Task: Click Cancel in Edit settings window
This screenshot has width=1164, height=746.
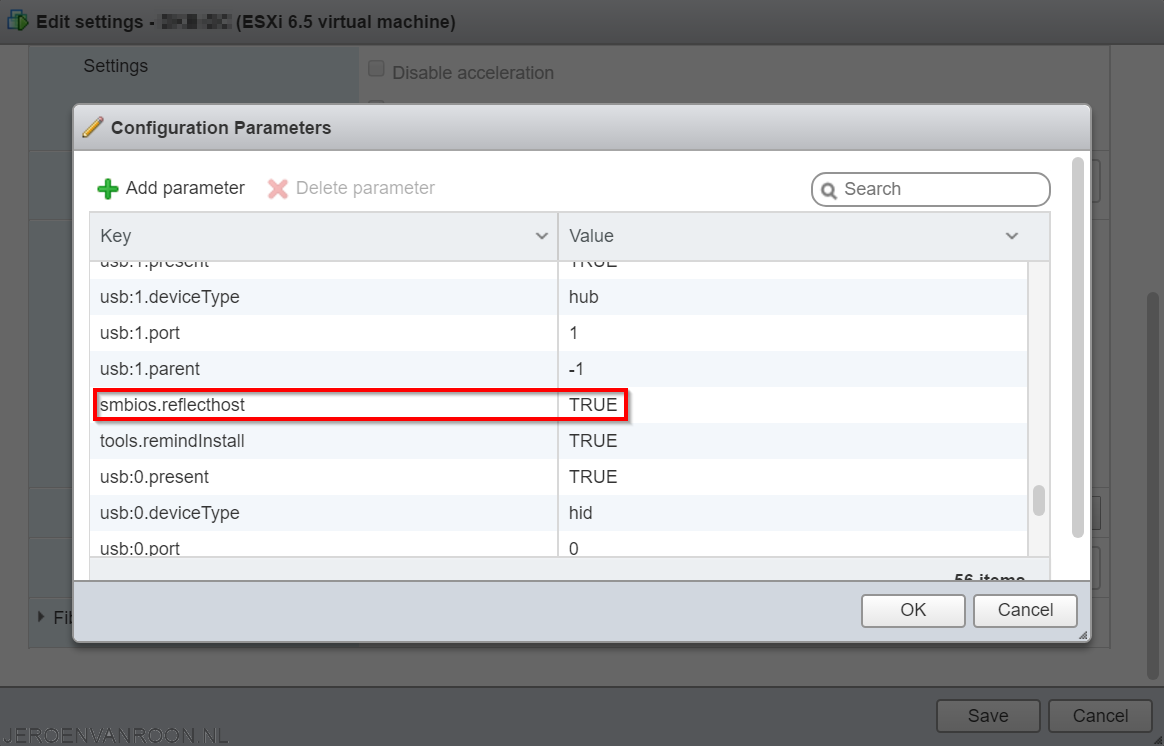Action: [x=1100, y=716]
